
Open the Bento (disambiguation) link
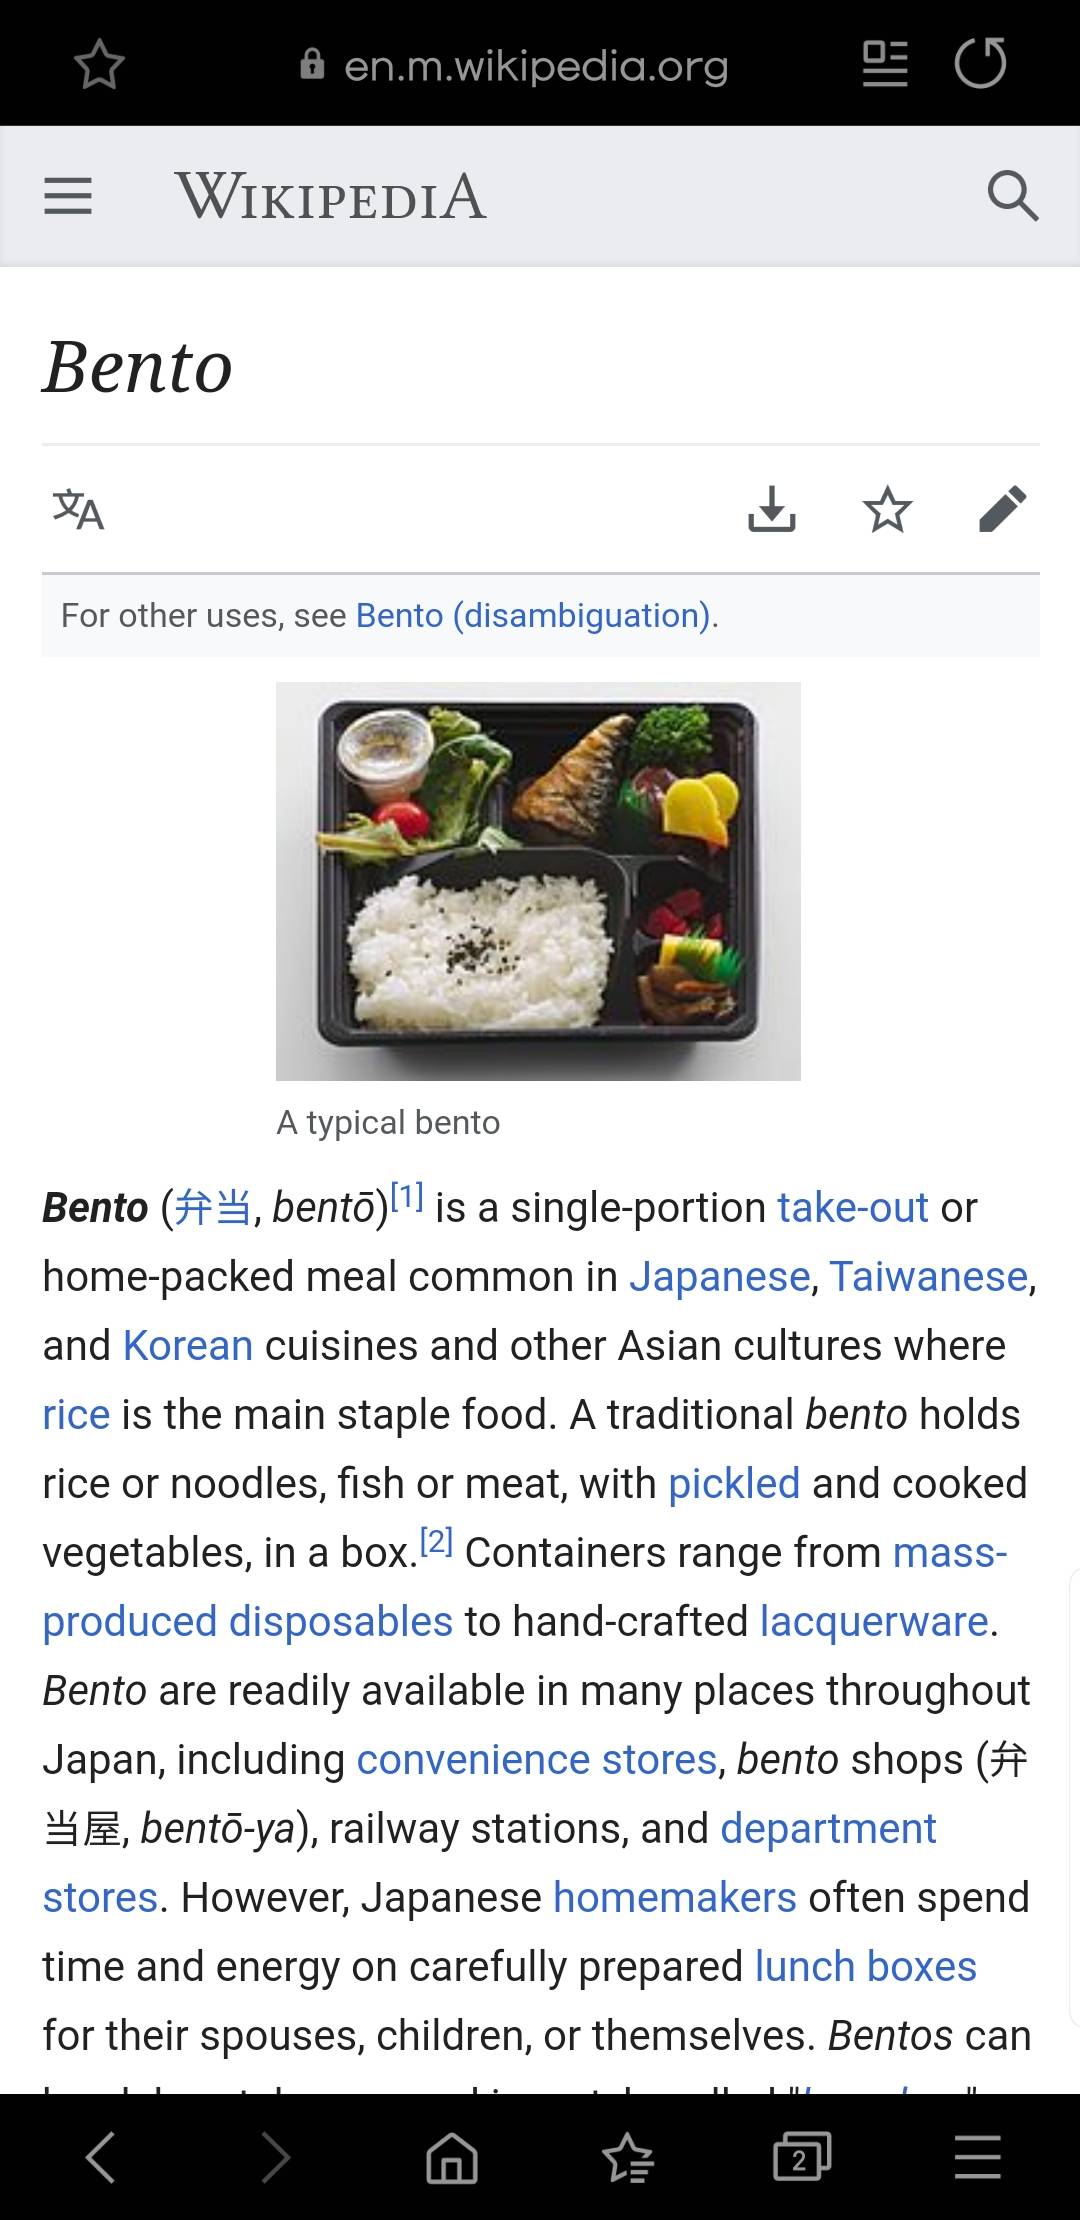533,615
